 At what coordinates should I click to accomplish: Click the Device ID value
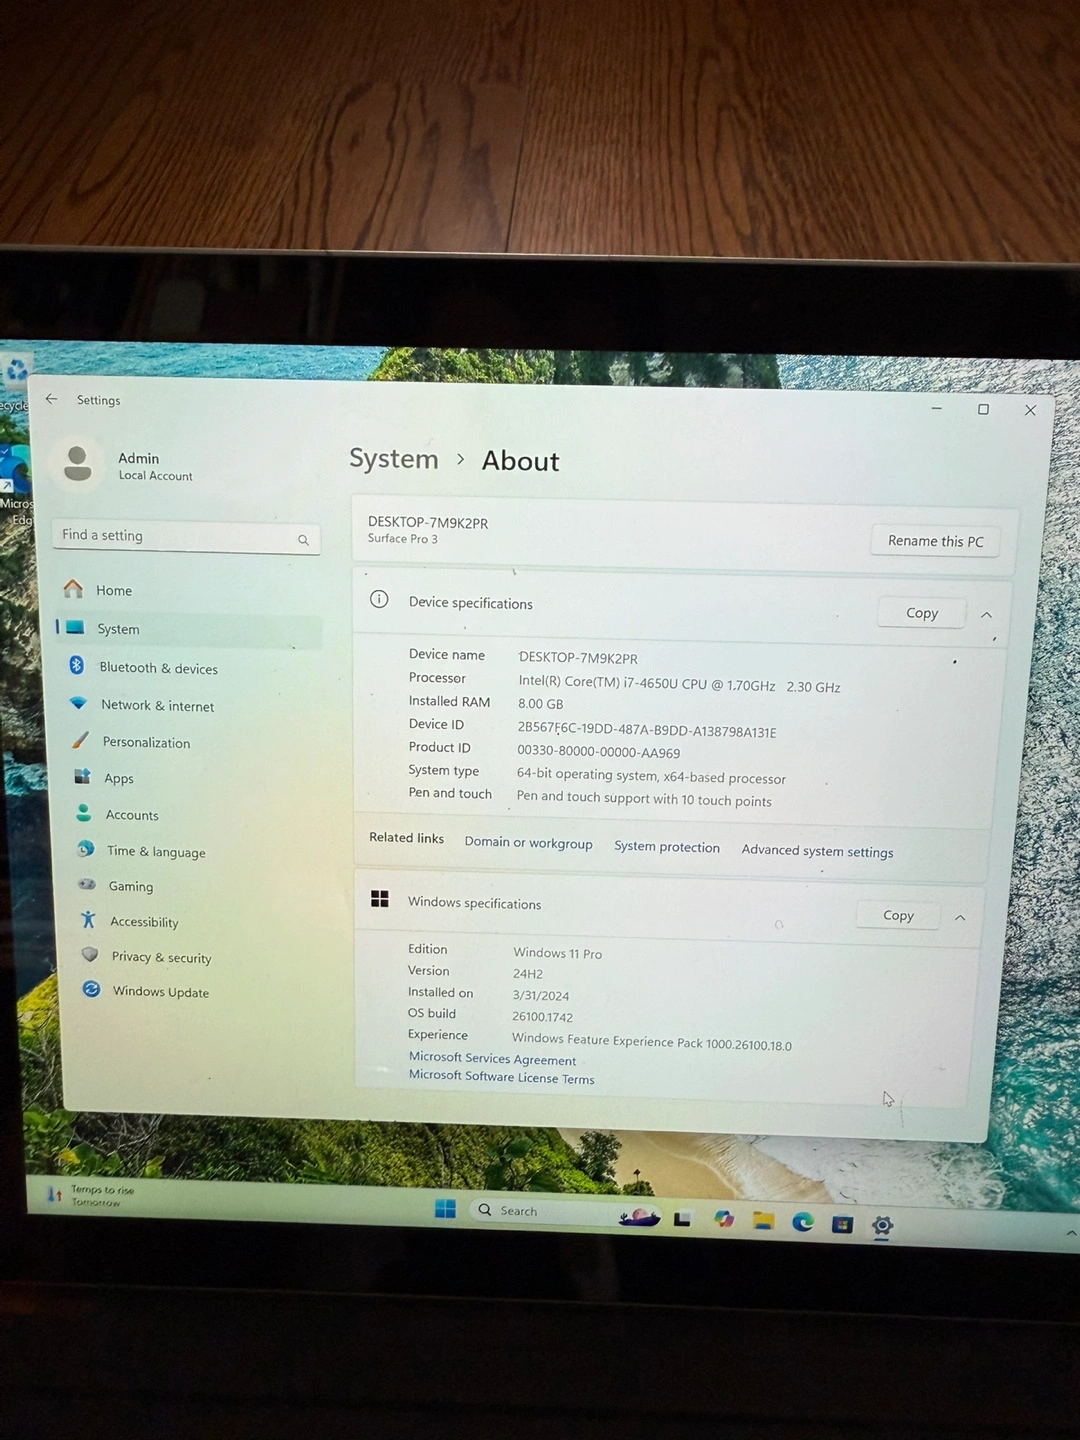tap(647, 730)
